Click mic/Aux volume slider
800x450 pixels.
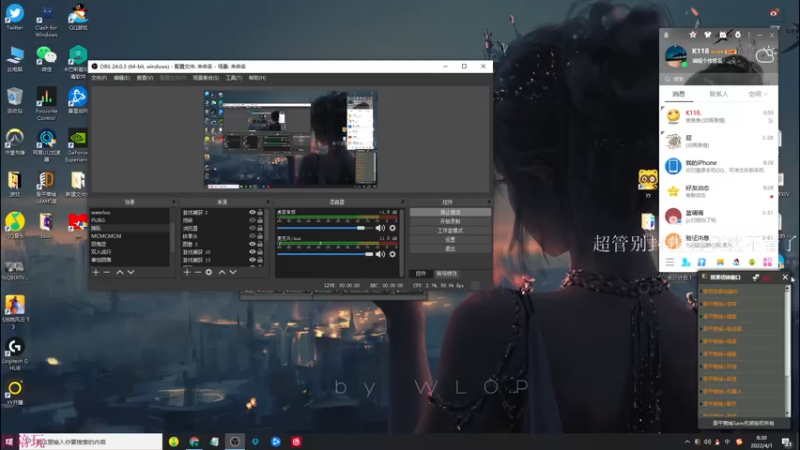[324, 254]
